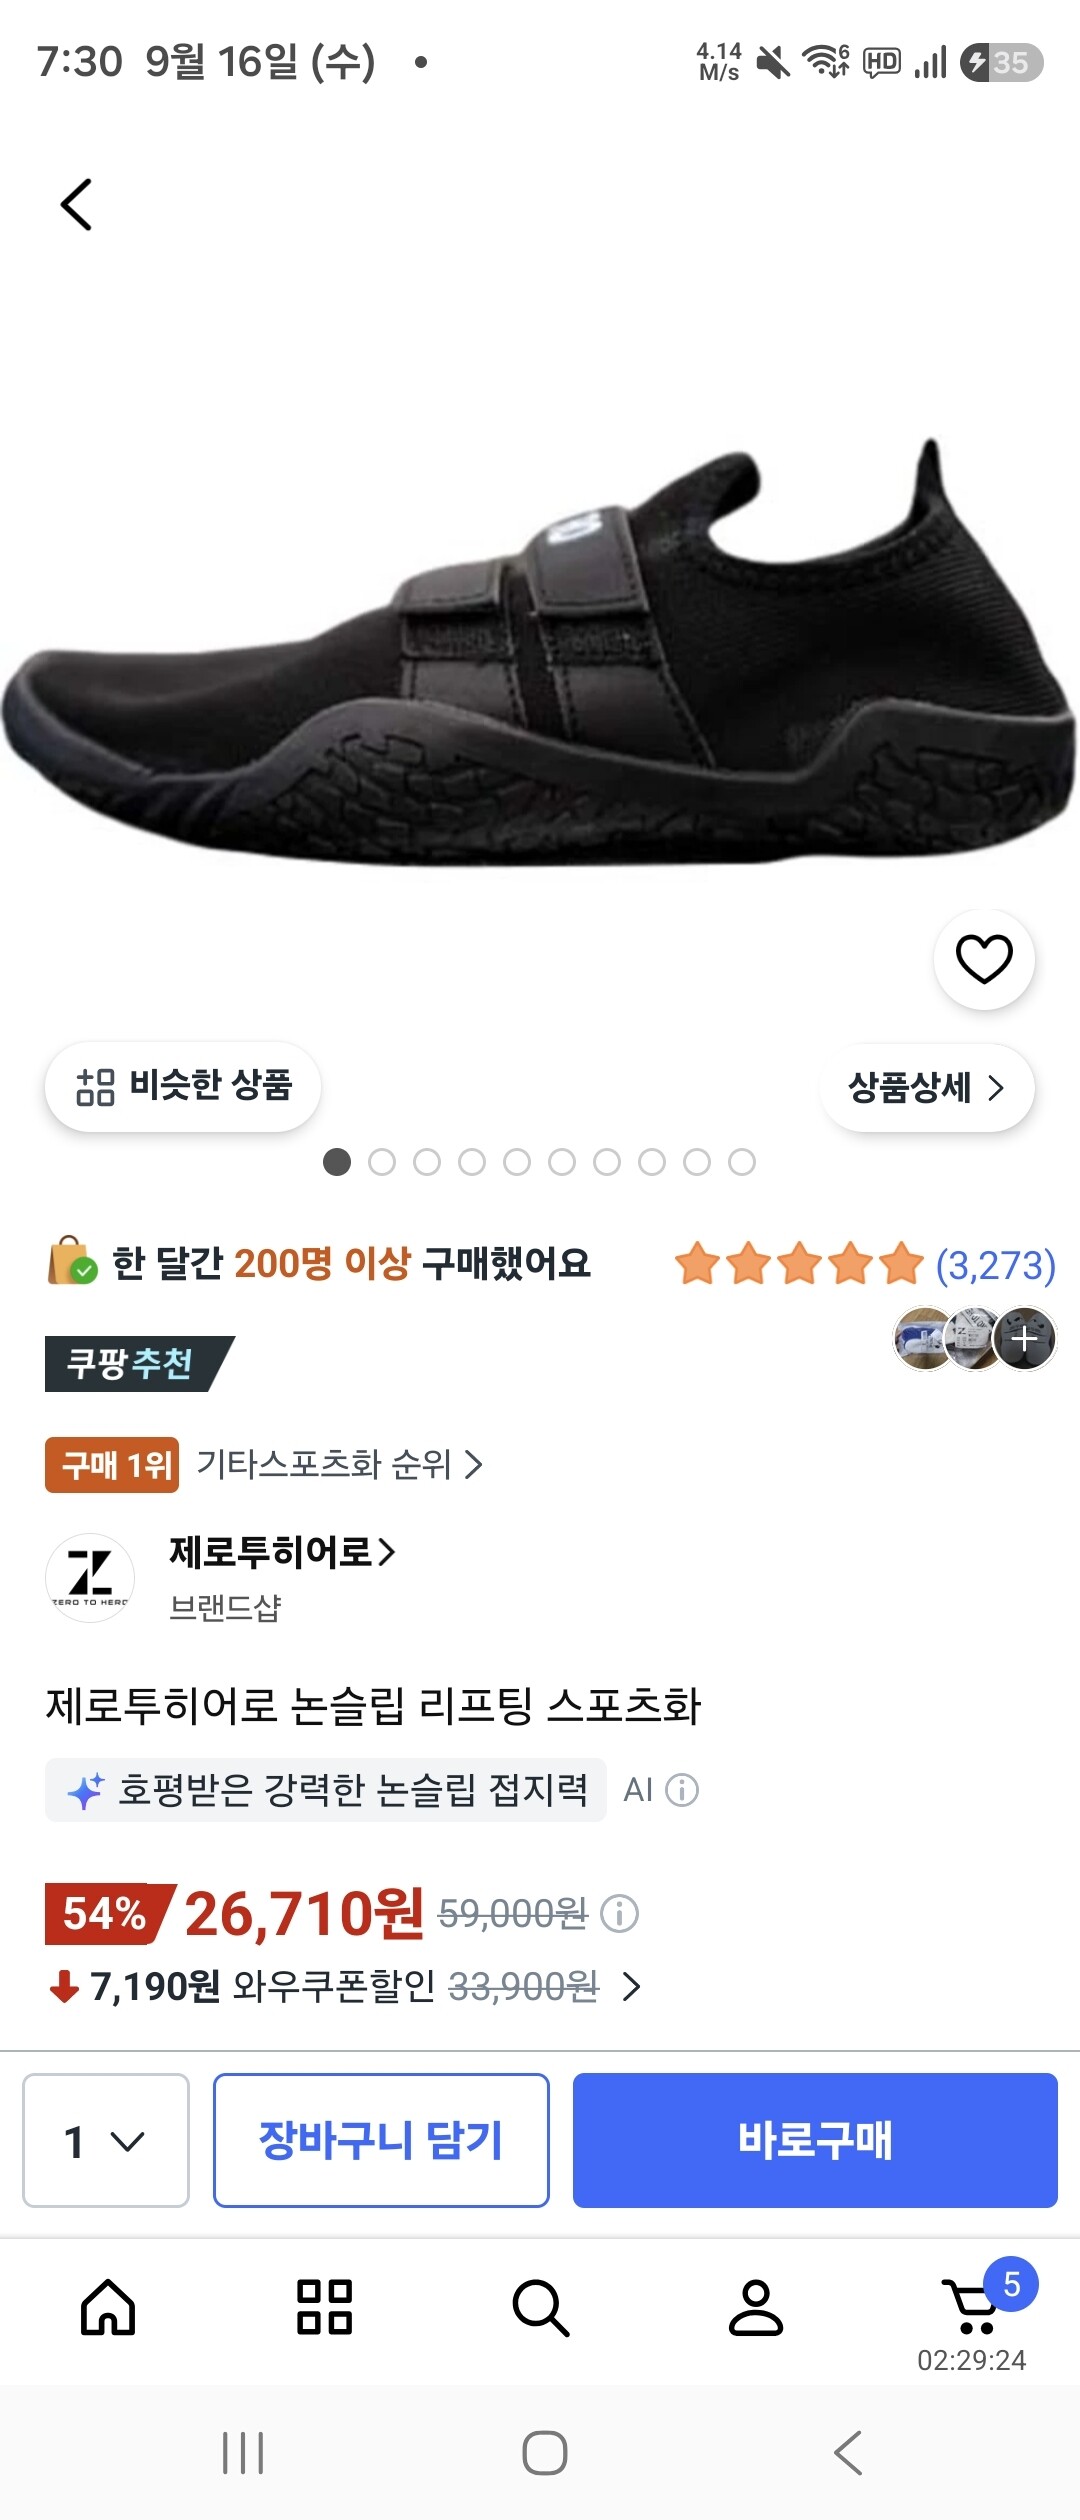
Task: Tap the back arrow at top left
Action: coord(77,205)
